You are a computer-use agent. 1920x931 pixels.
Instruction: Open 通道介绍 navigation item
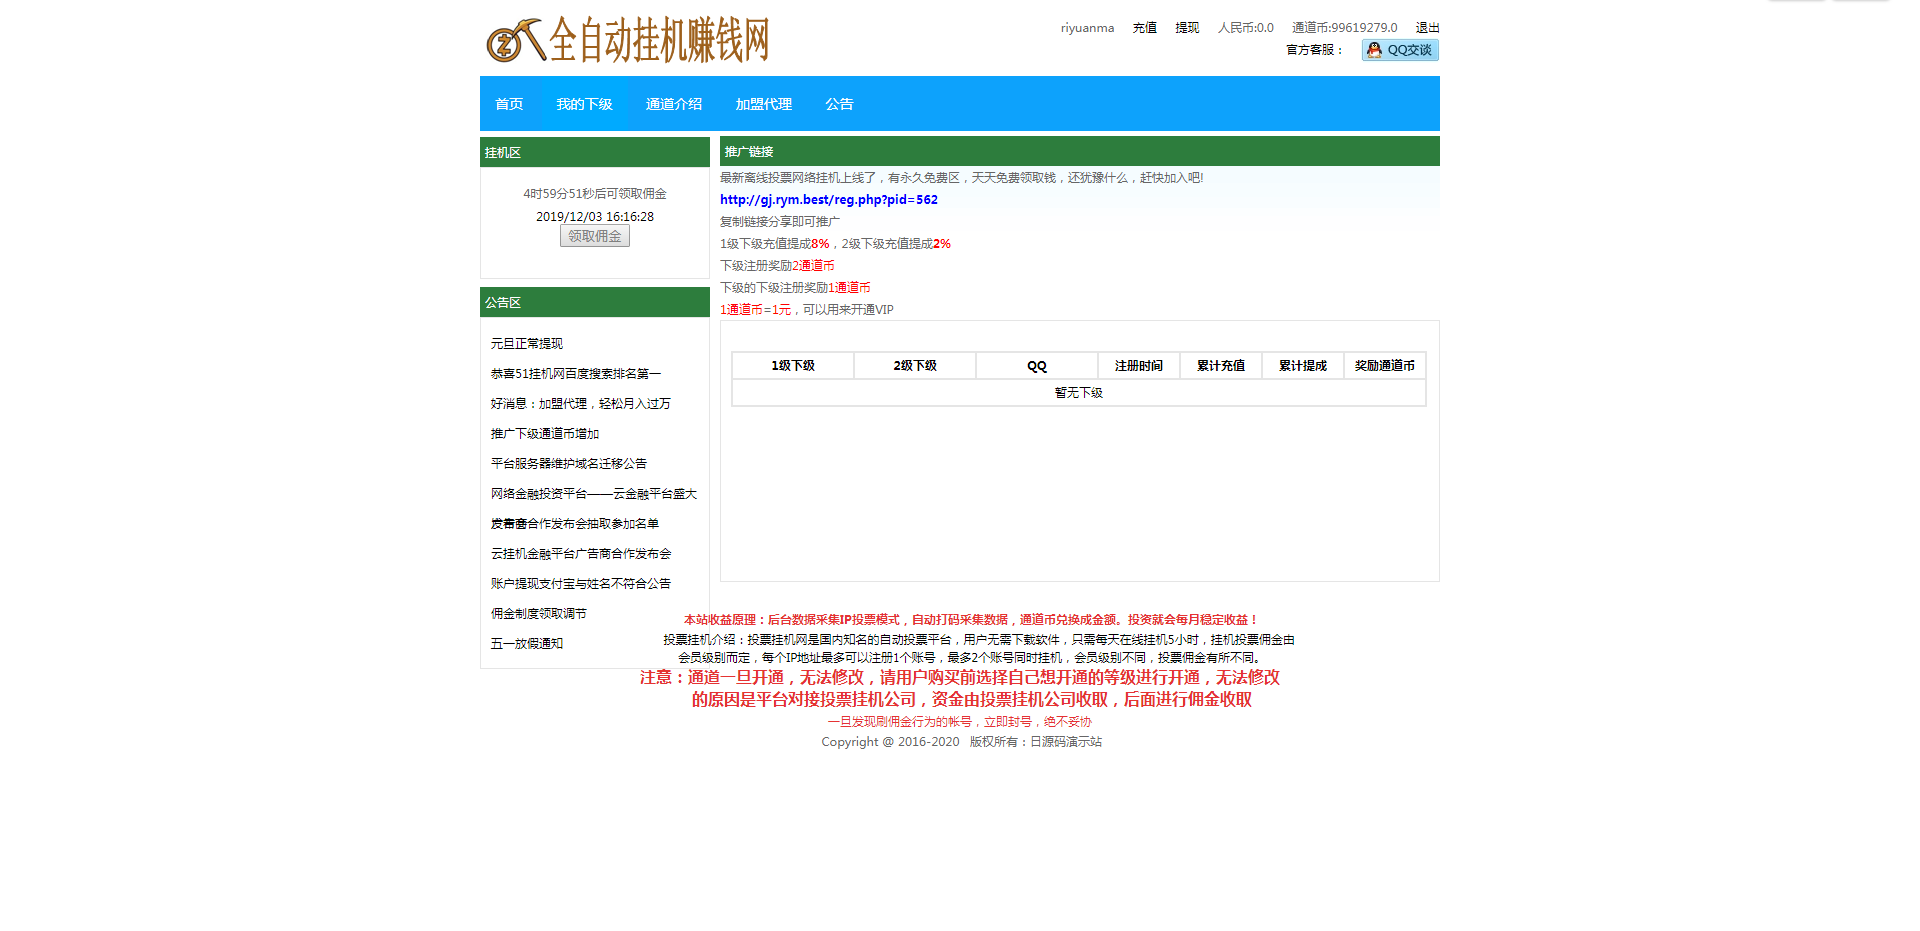point(673,104)
